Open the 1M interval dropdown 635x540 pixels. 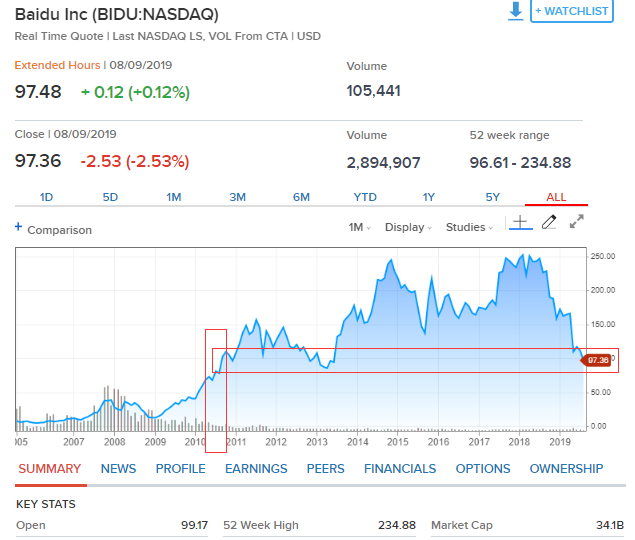tap(359, 228)
